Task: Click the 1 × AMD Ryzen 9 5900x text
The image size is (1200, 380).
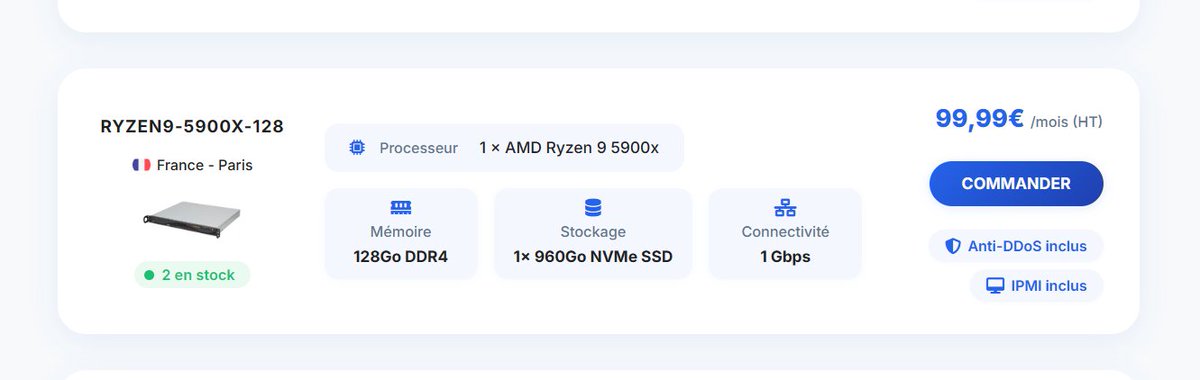Action: (x=569, y=148)
